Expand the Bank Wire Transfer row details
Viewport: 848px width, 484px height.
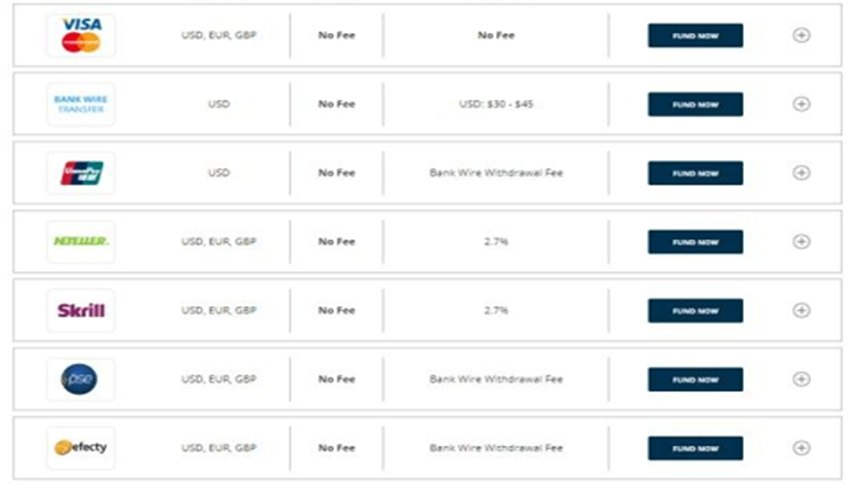[801, 104]
